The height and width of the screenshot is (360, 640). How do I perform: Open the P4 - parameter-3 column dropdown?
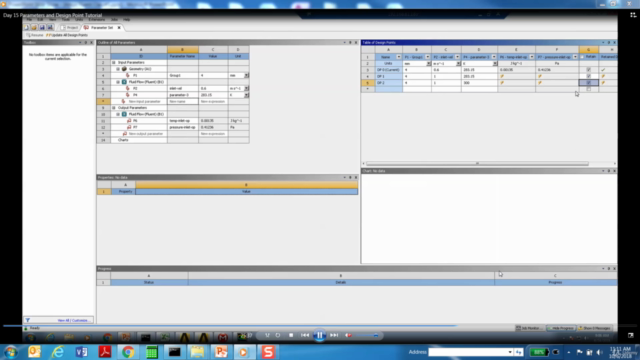(494, 57)
